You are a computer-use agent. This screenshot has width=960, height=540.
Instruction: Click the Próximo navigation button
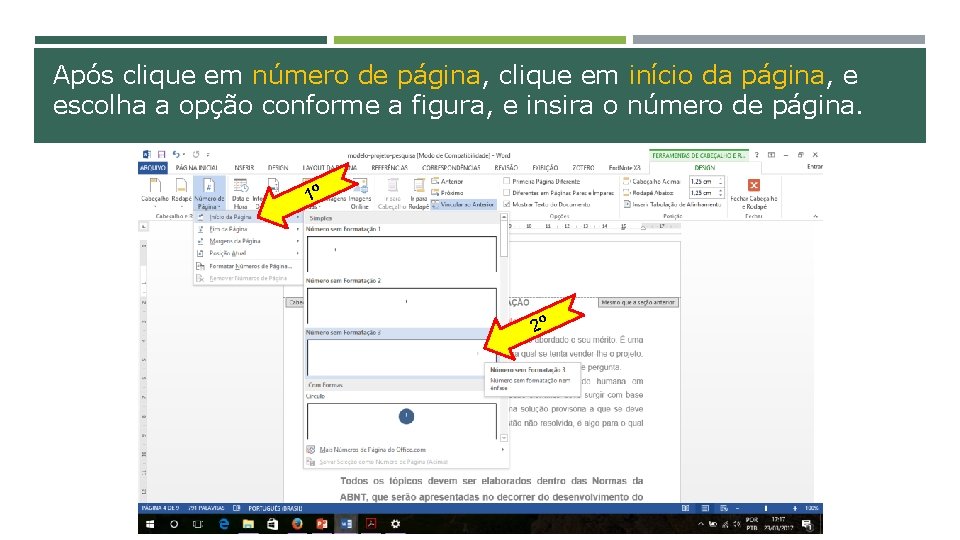click(448, 193)
